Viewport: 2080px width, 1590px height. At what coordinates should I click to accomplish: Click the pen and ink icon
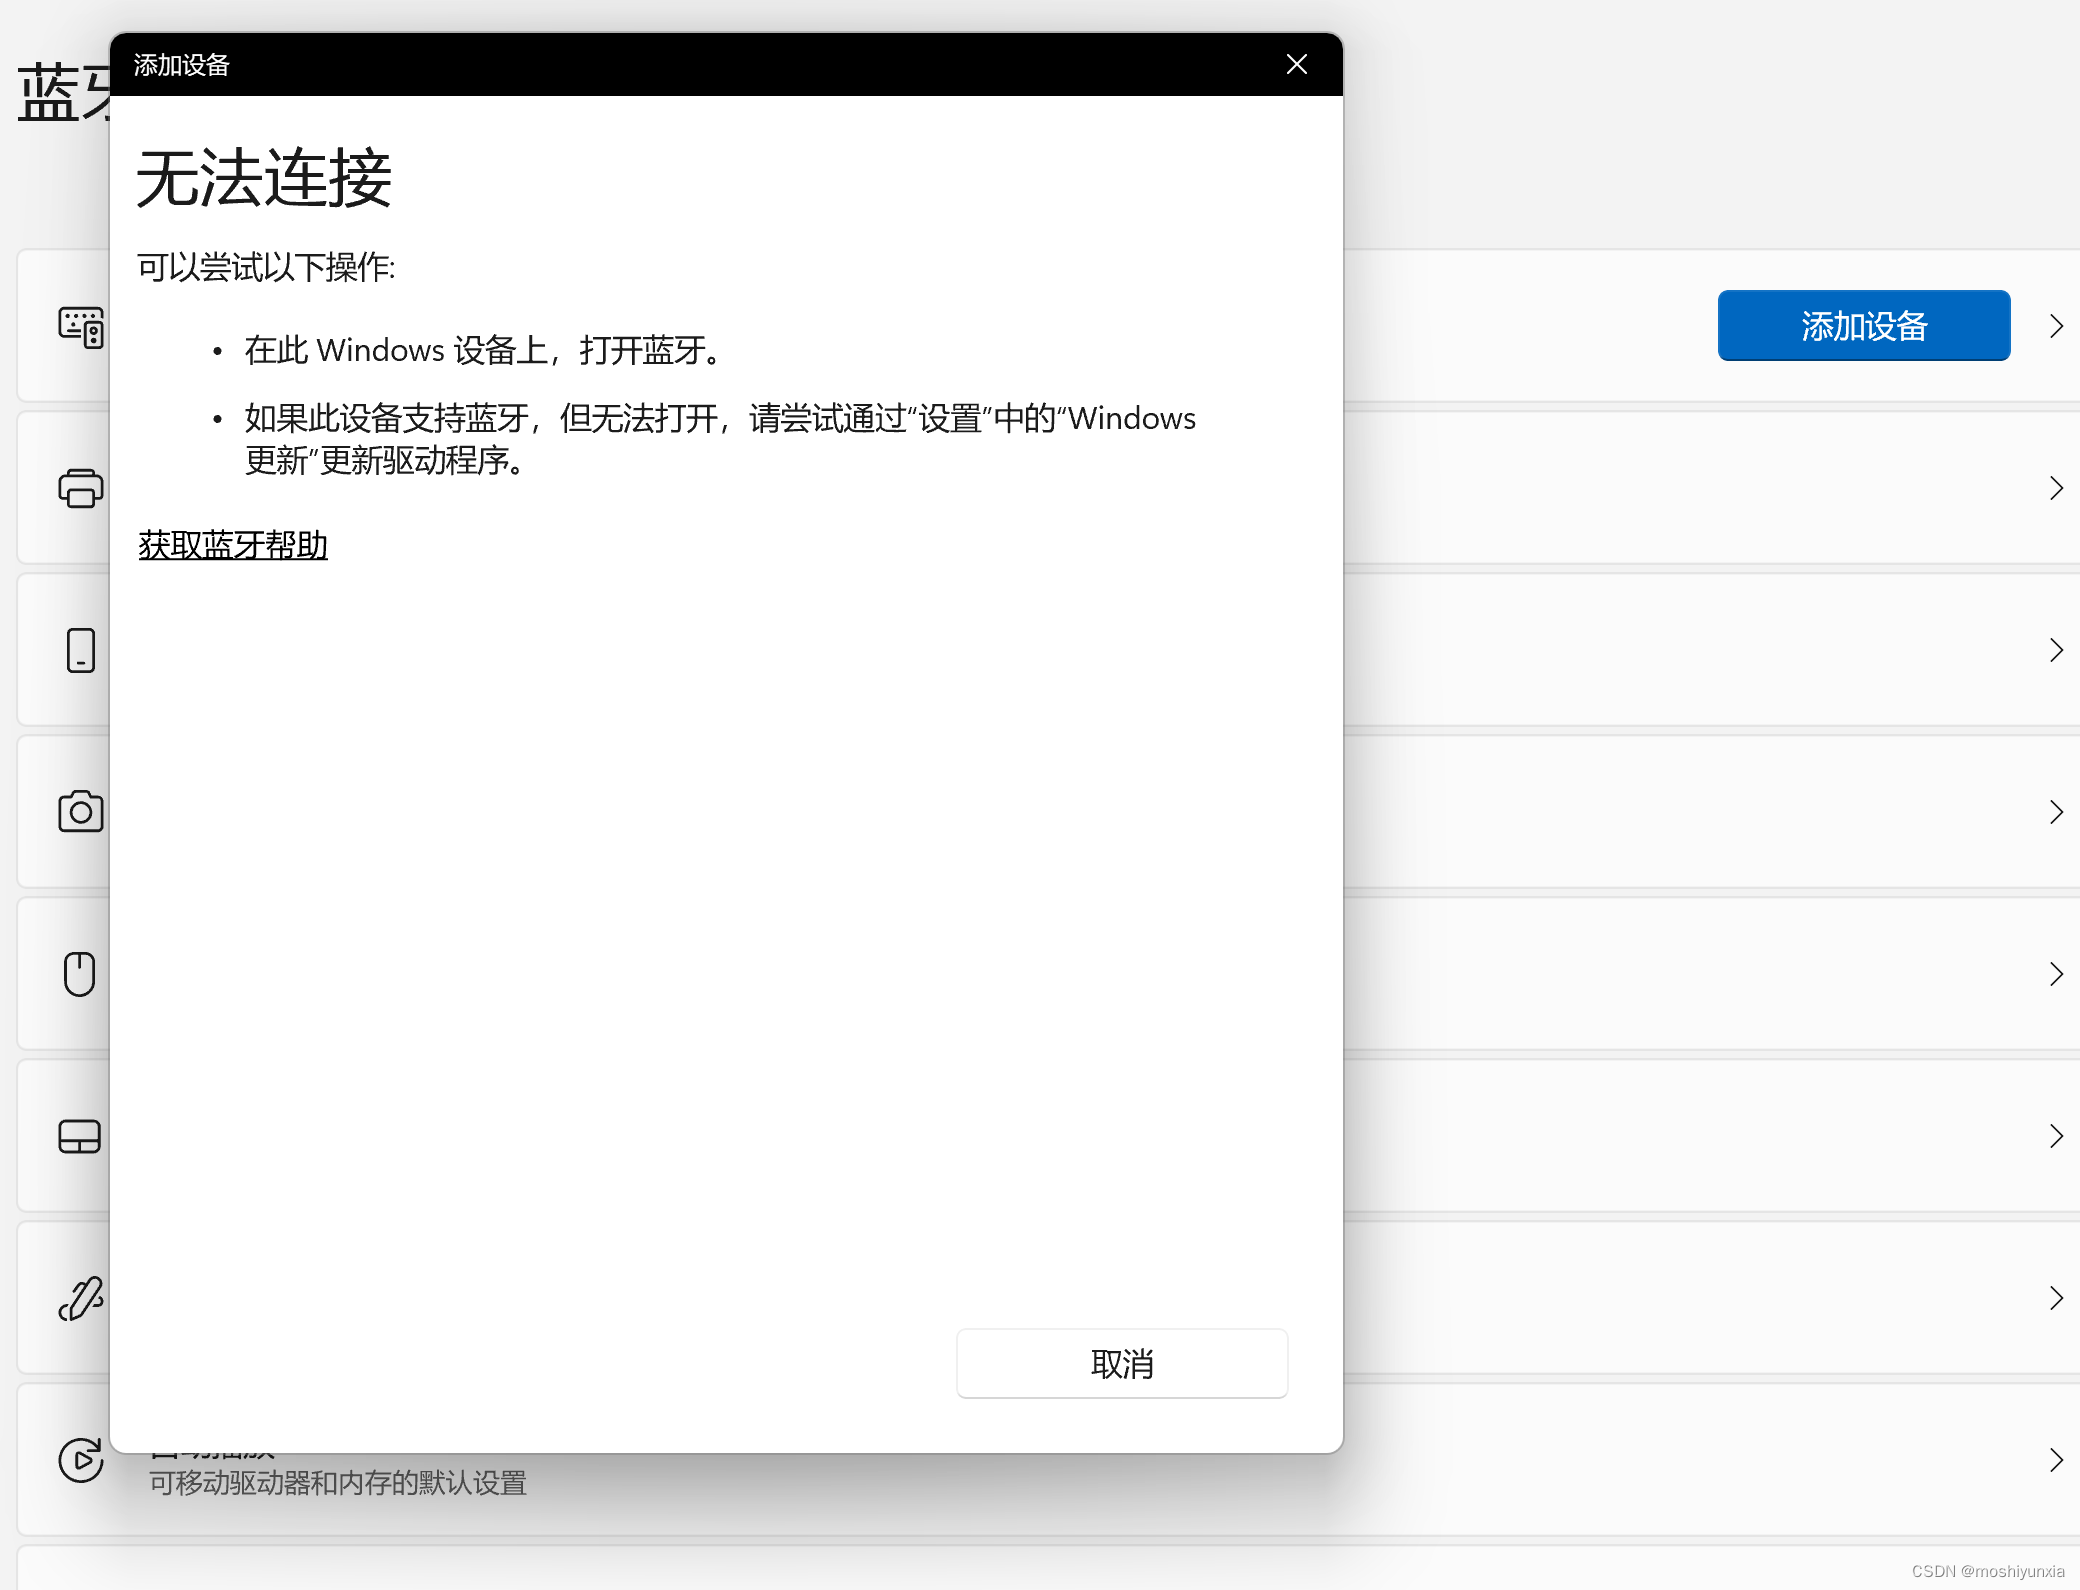click(80, 1298)
